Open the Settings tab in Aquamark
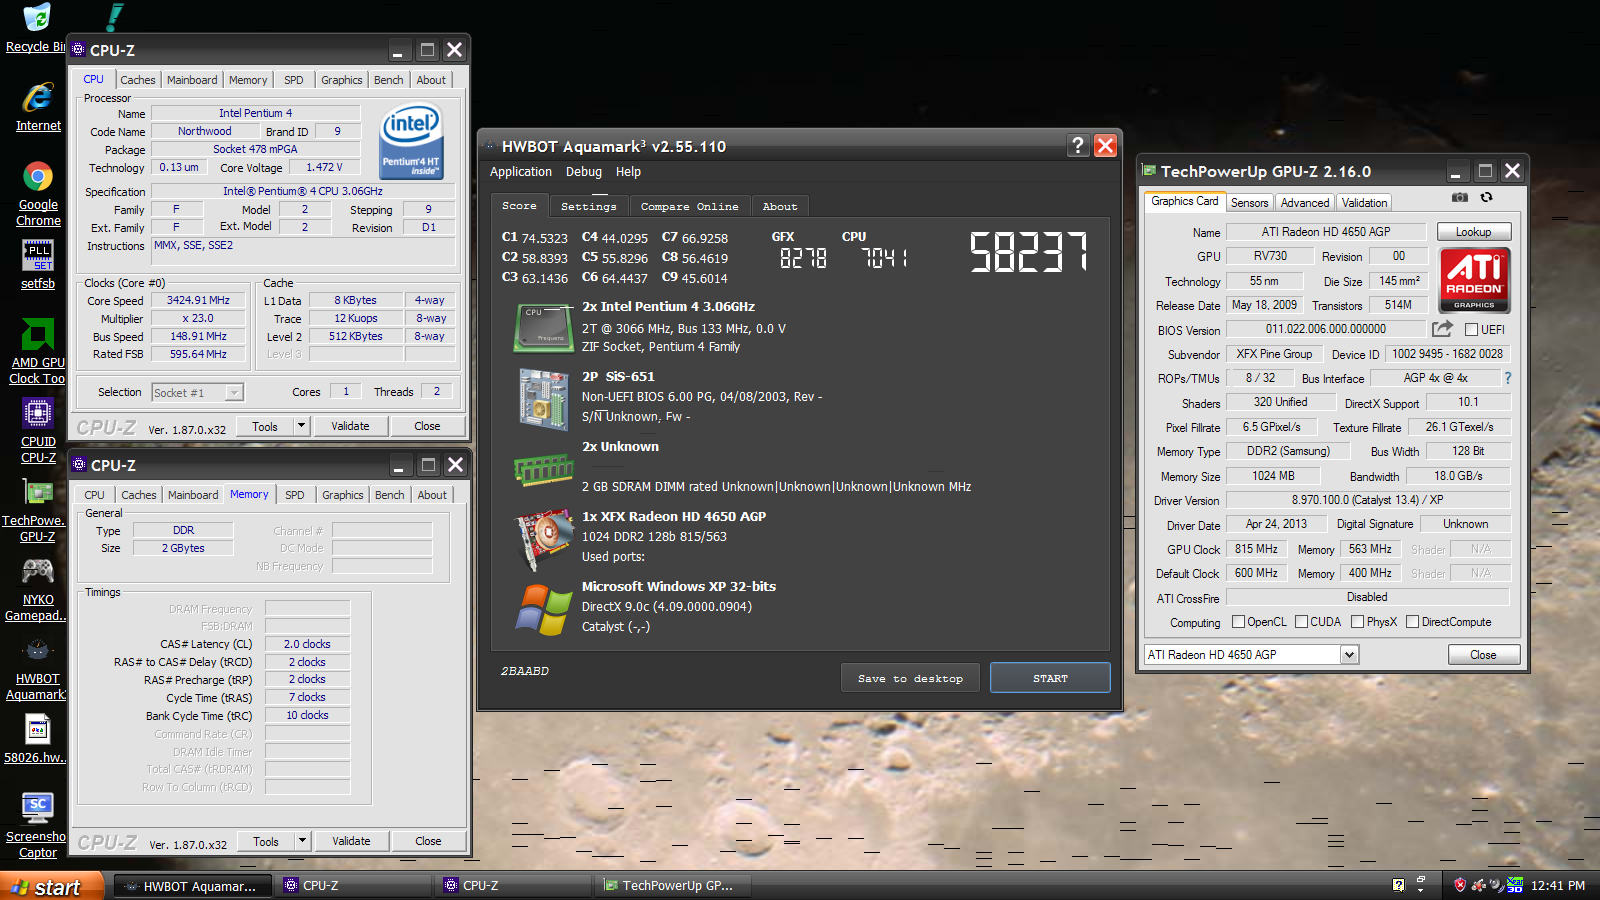 tap(589, 206)
